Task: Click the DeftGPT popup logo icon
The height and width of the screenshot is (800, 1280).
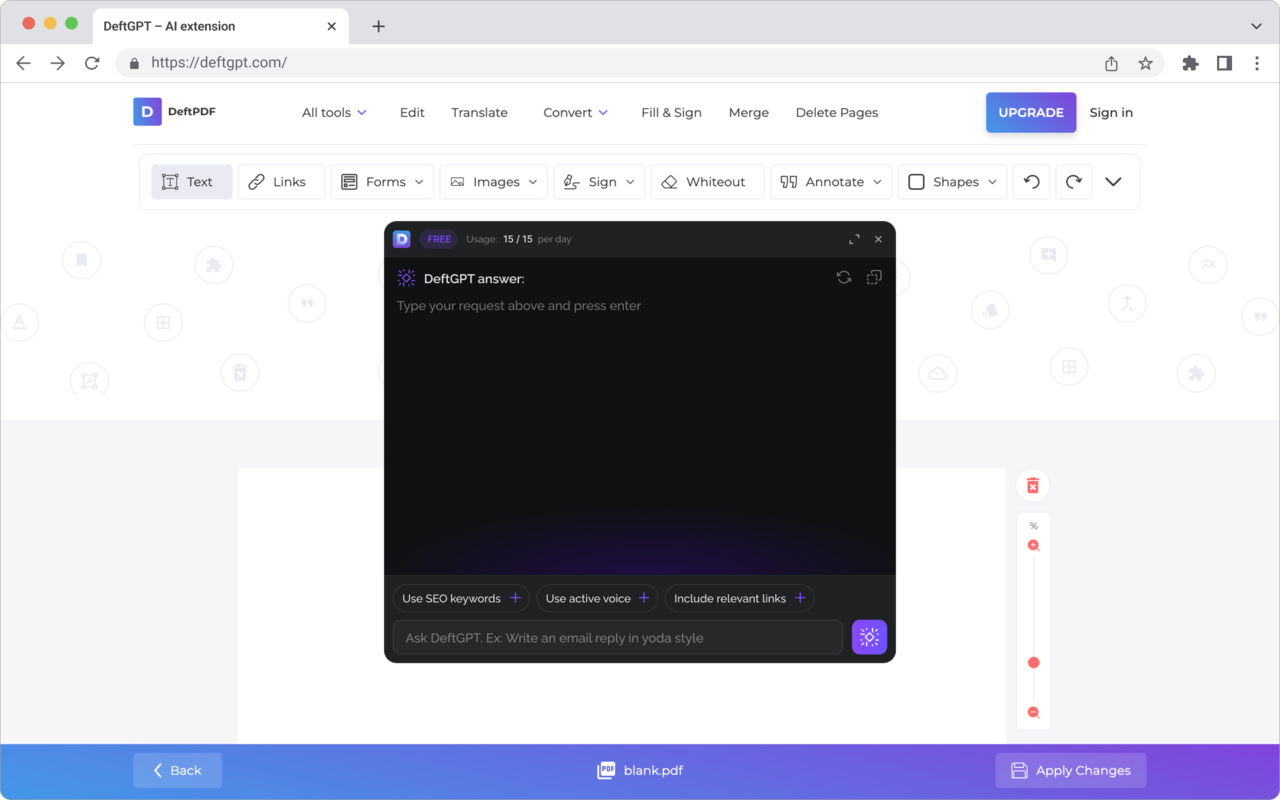Action: coord(401,239)
